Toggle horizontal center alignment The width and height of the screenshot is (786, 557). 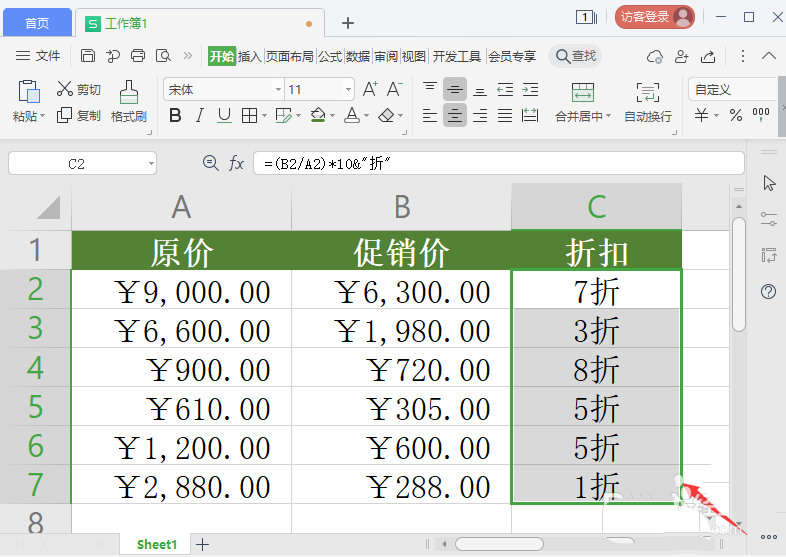point(455,116)
